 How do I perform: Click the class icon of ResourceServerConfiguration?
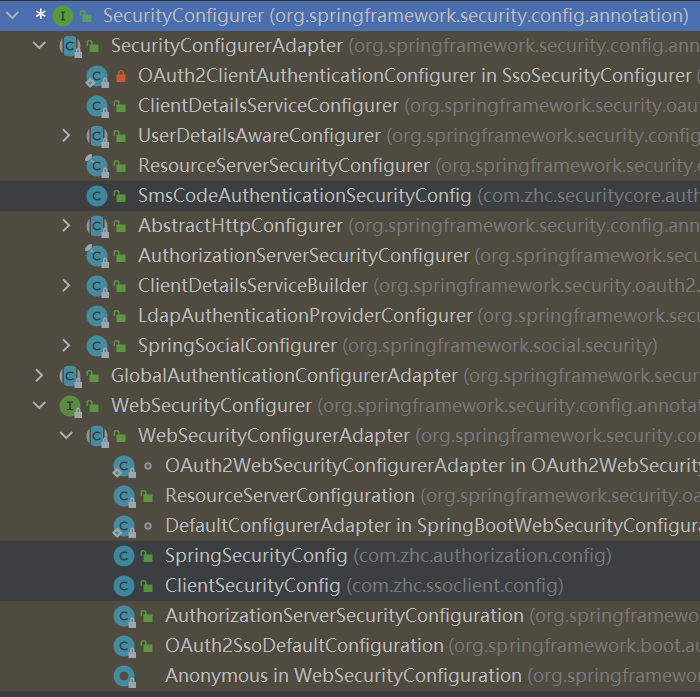124,496
